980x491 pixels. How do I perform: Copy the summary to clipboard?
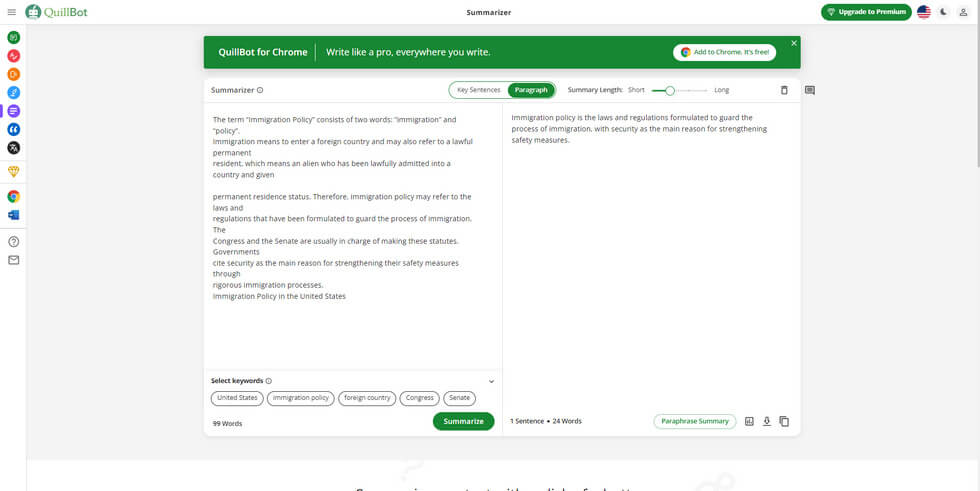click(x=784, y=421)
